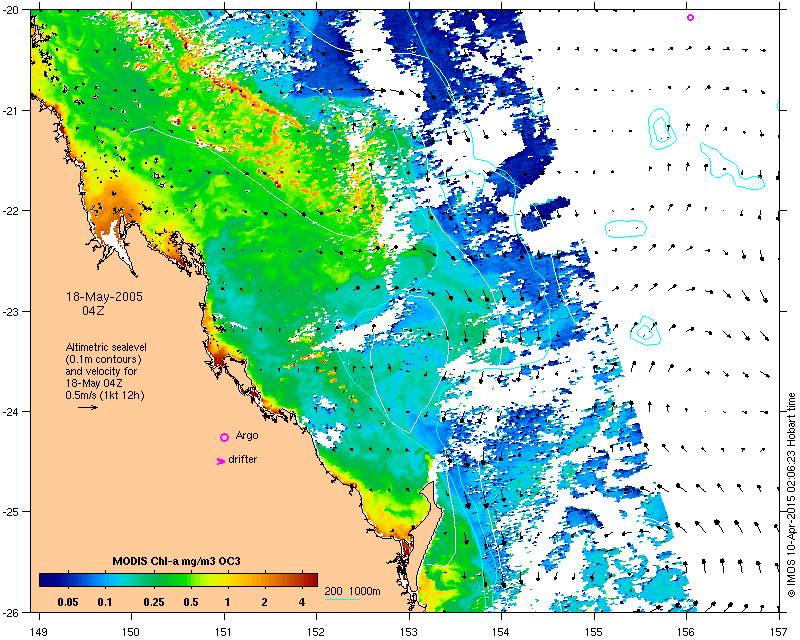Click the "Argo" legend label

coord(247,436)
